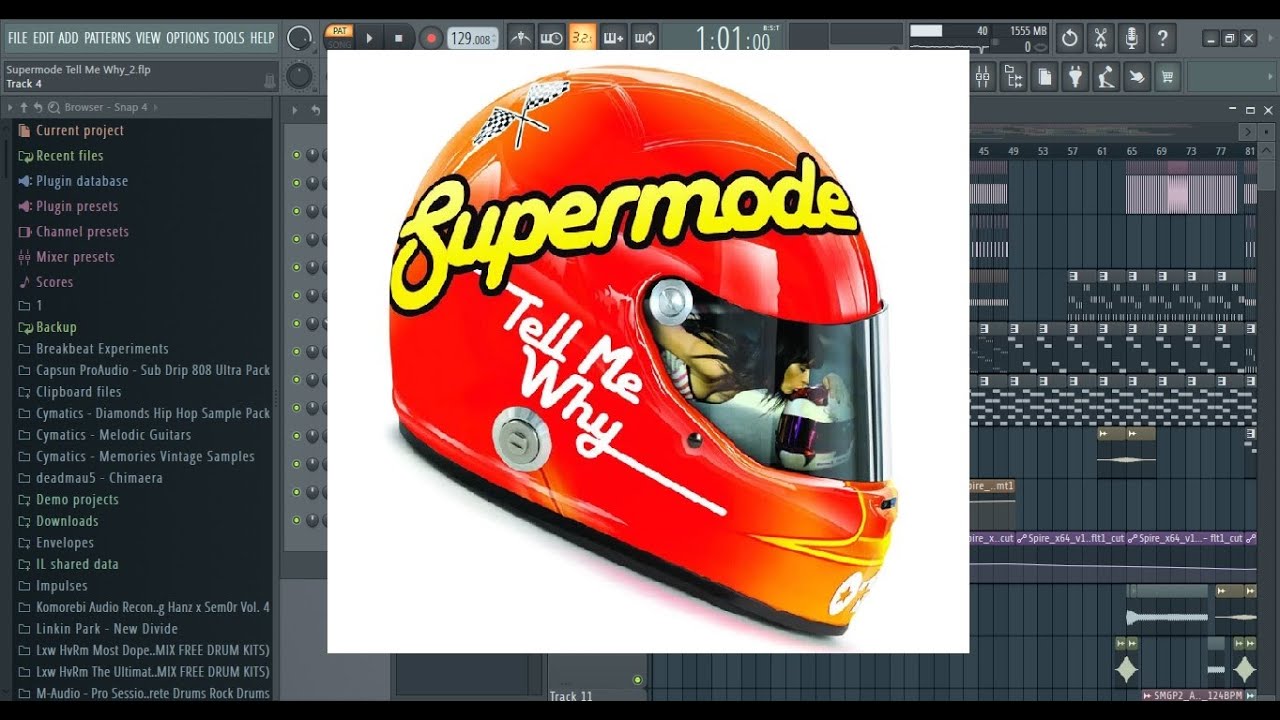Open the PATTERNS menu

(x=107, y=38)
